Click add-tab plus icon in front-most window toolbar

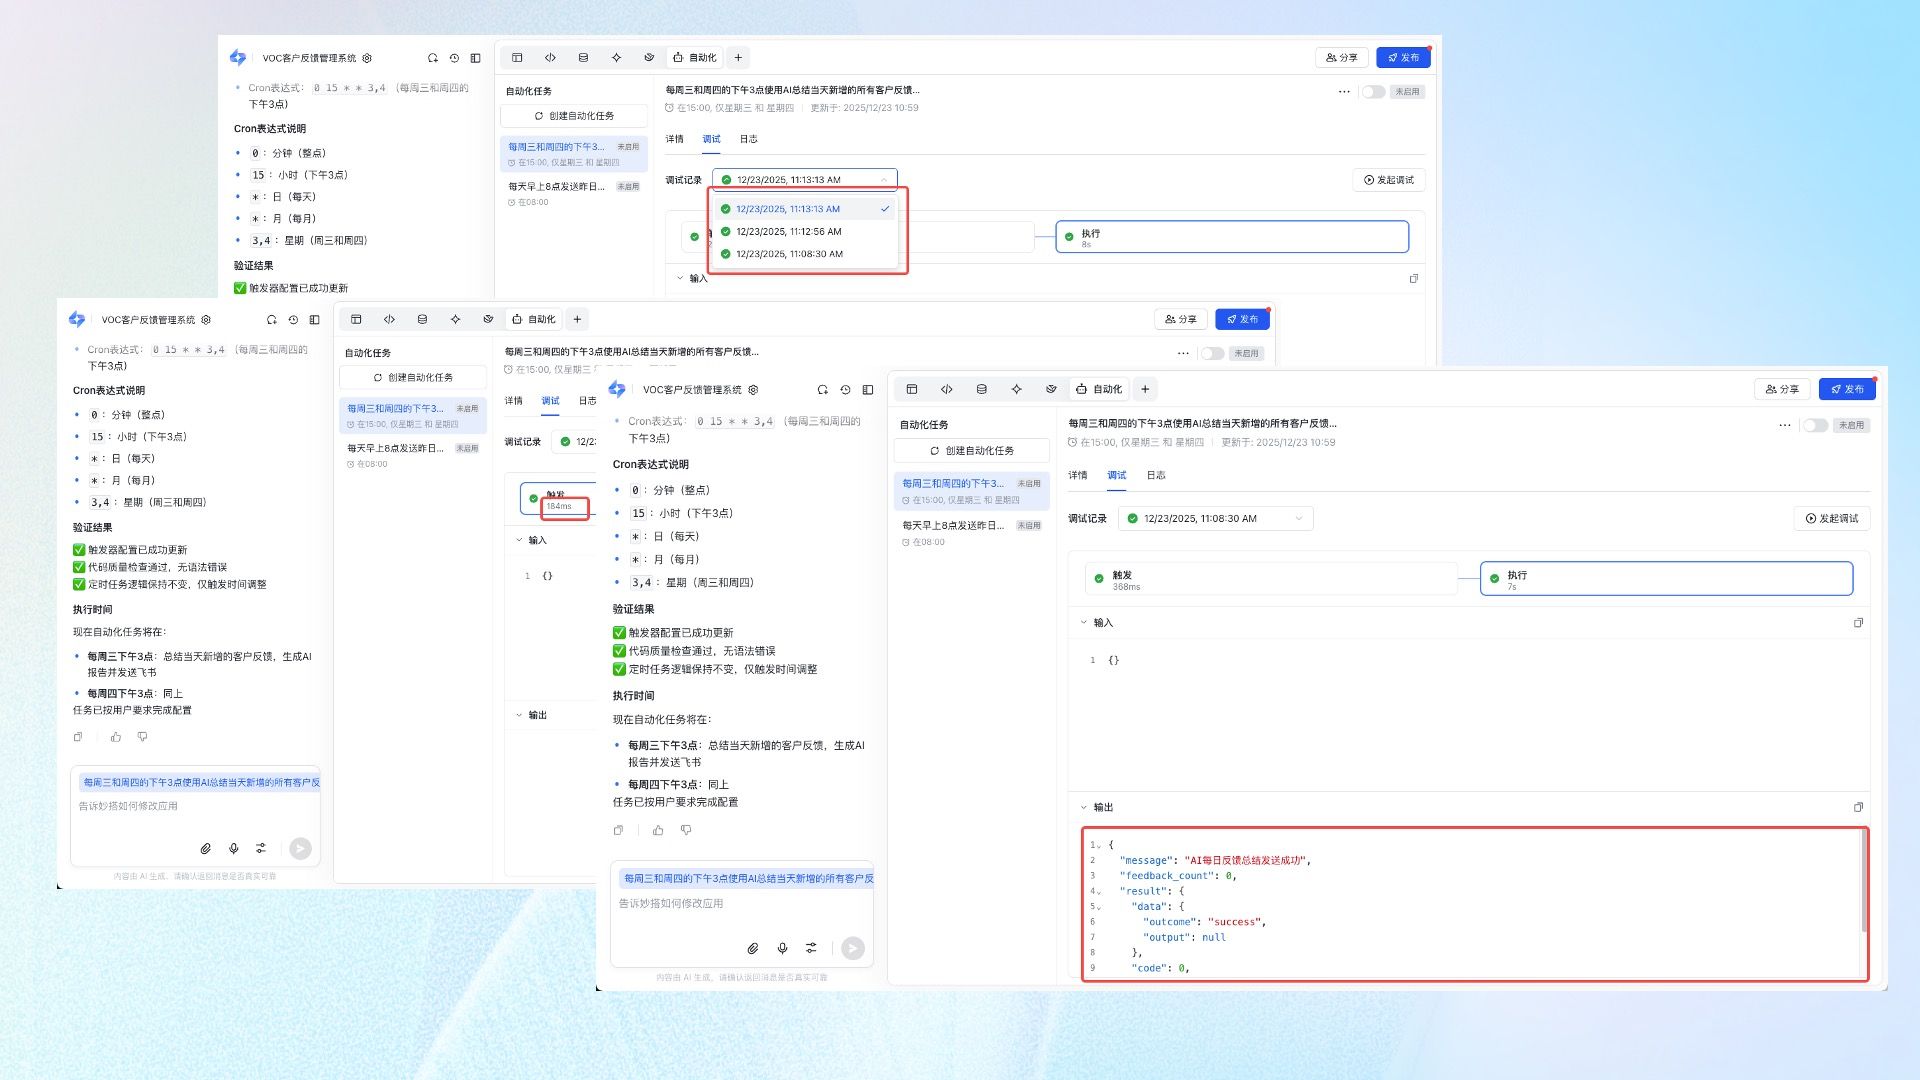point(1145,389)
